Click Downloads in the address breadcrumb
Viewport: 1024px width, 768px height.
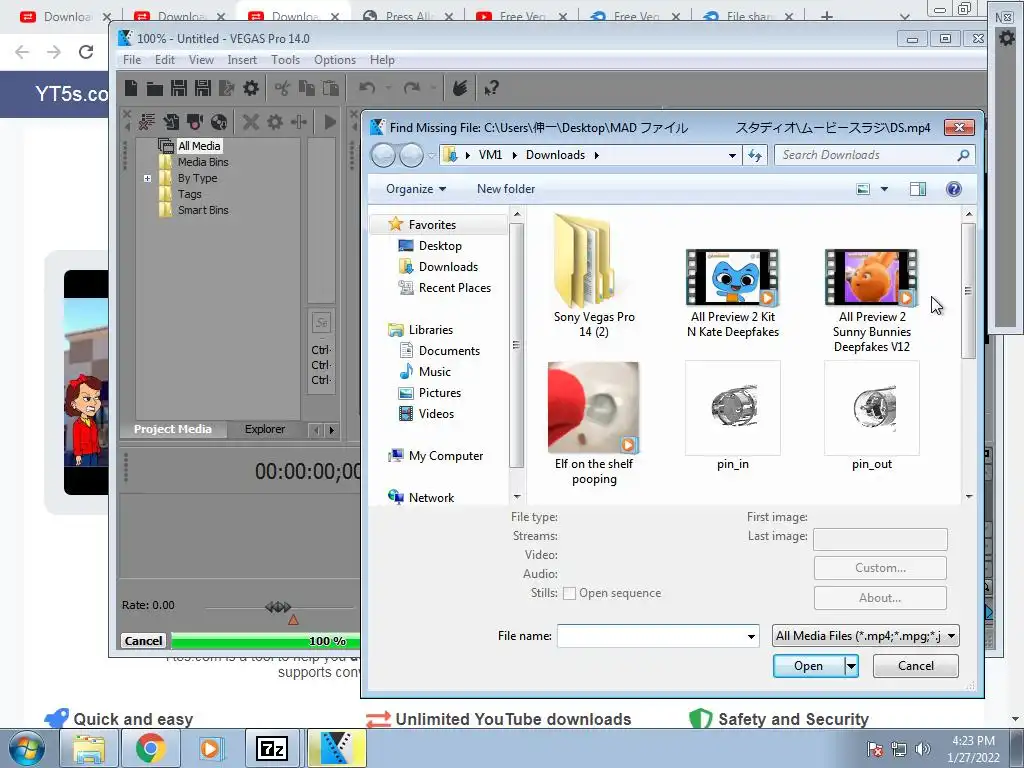coord(555,155)
